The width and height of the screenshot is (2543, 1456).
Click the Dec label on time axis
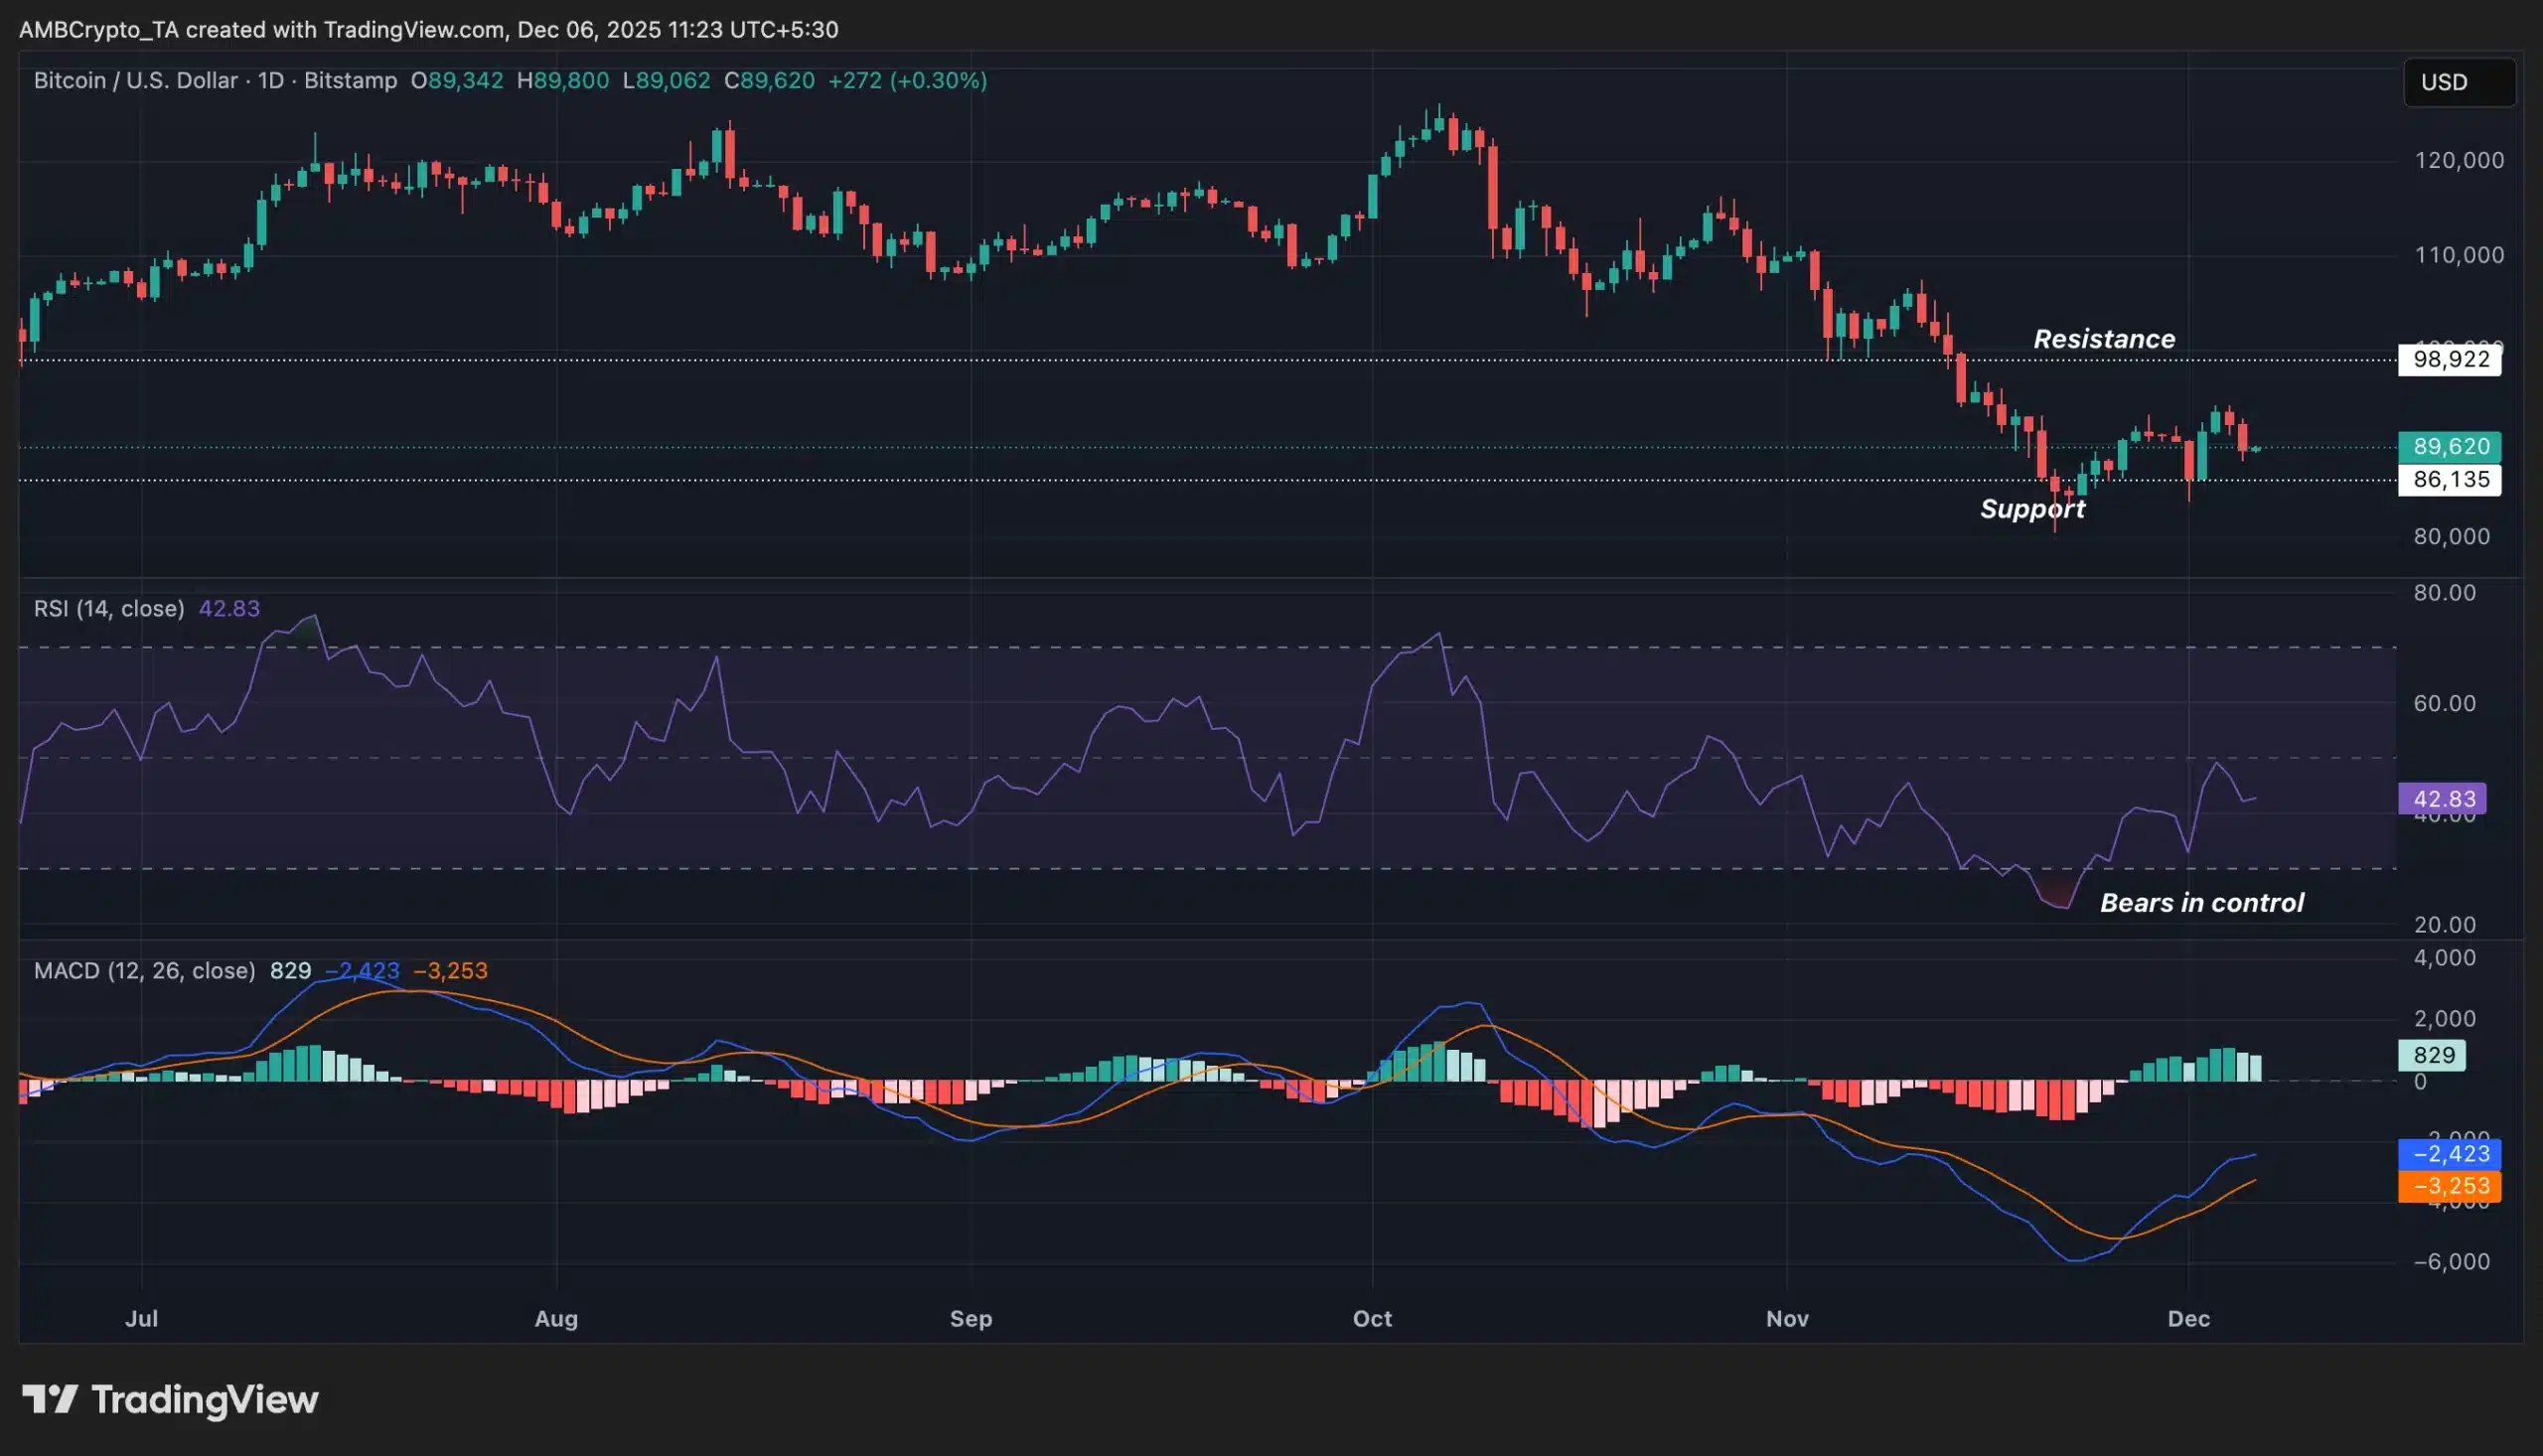click(2187, 1318)
